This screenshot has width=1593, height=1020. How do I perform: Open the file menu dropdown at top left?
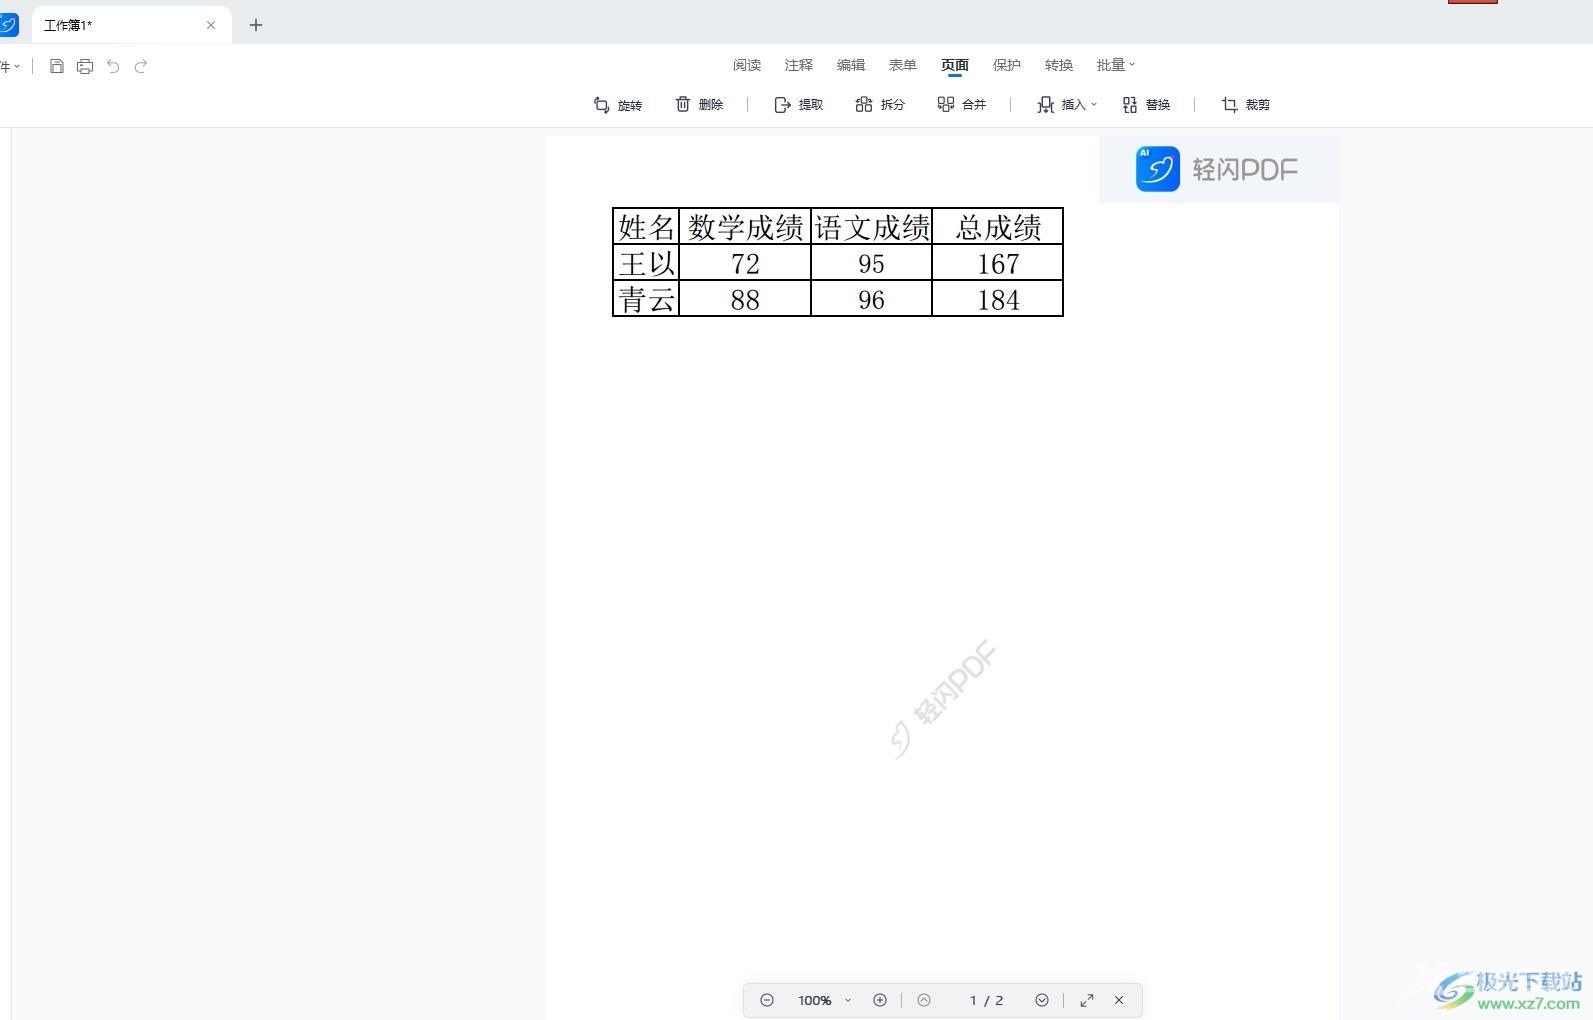(x=10, y=66)
